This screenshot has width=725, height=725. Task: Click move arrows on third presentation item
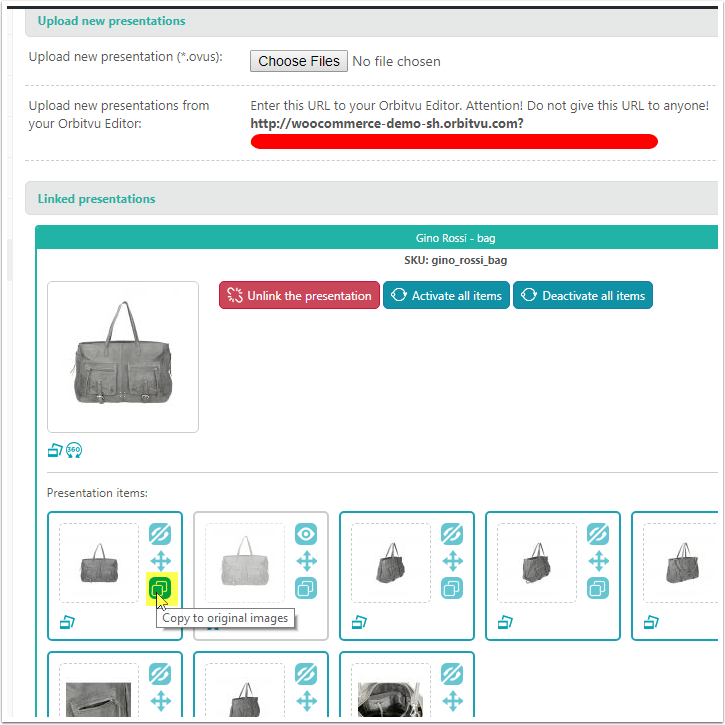click(x=453, y=561)
